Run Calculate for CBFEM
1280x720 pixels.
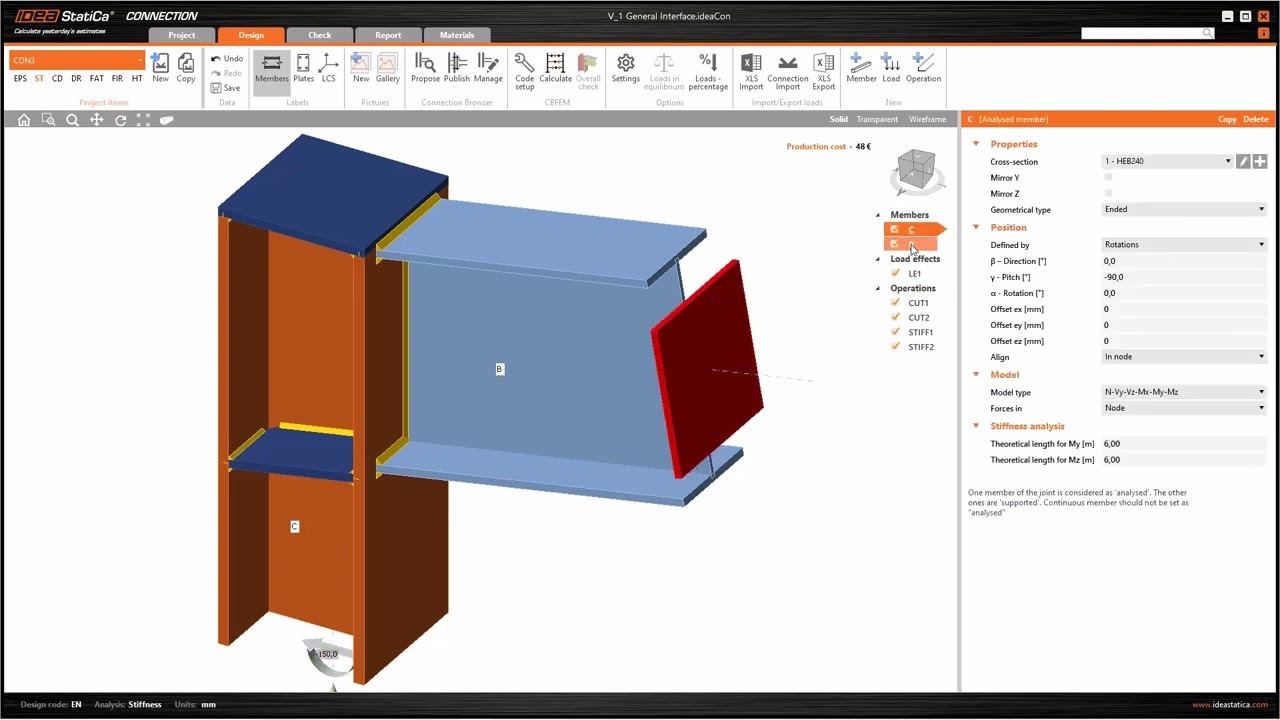pos(556,68)
